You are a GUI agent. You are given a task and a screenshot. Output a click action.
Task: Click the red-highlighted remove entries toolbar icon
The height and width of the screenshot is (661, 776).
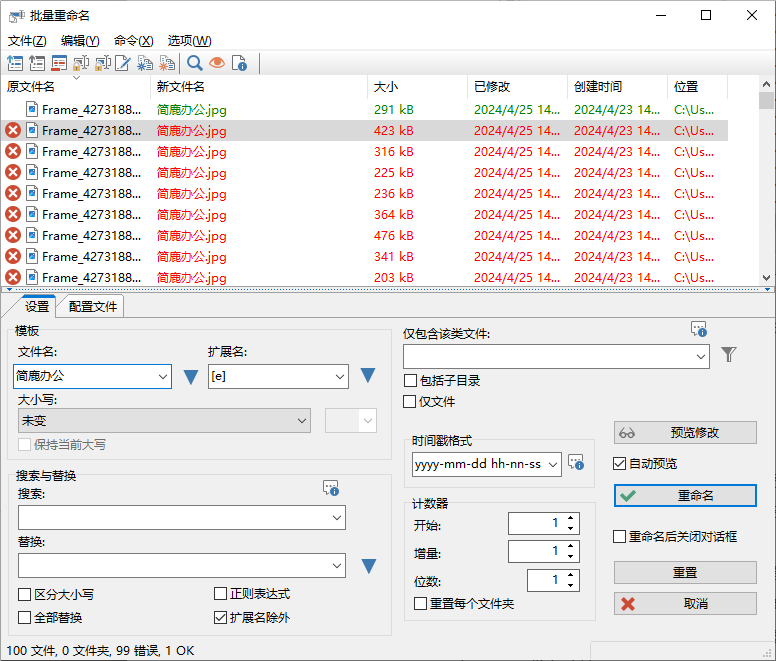(59, 63)
